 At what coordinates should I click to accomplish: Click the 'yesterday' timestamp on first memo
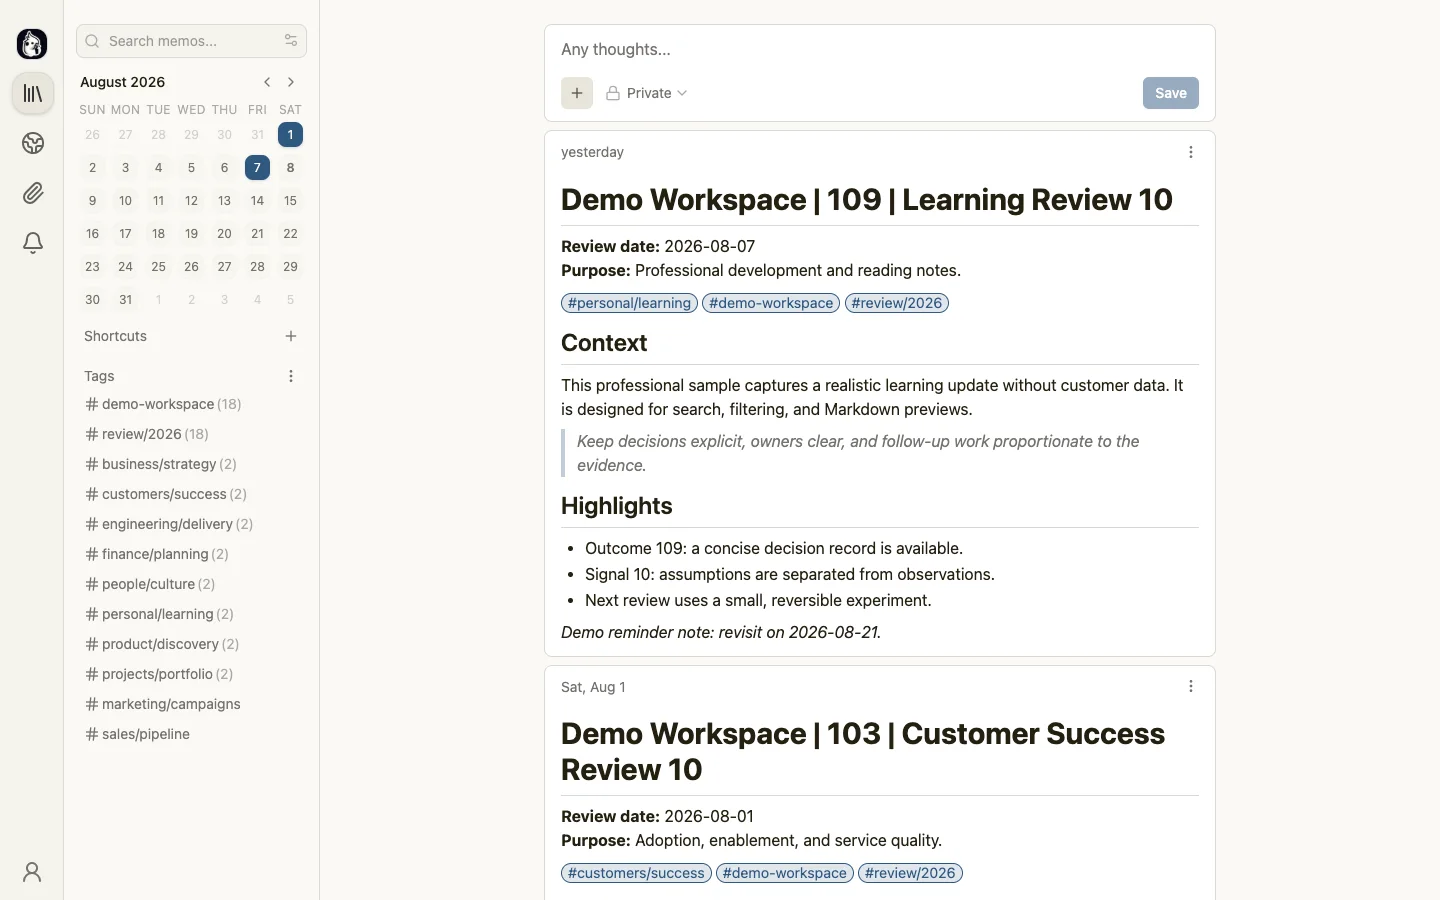(592, 152)
